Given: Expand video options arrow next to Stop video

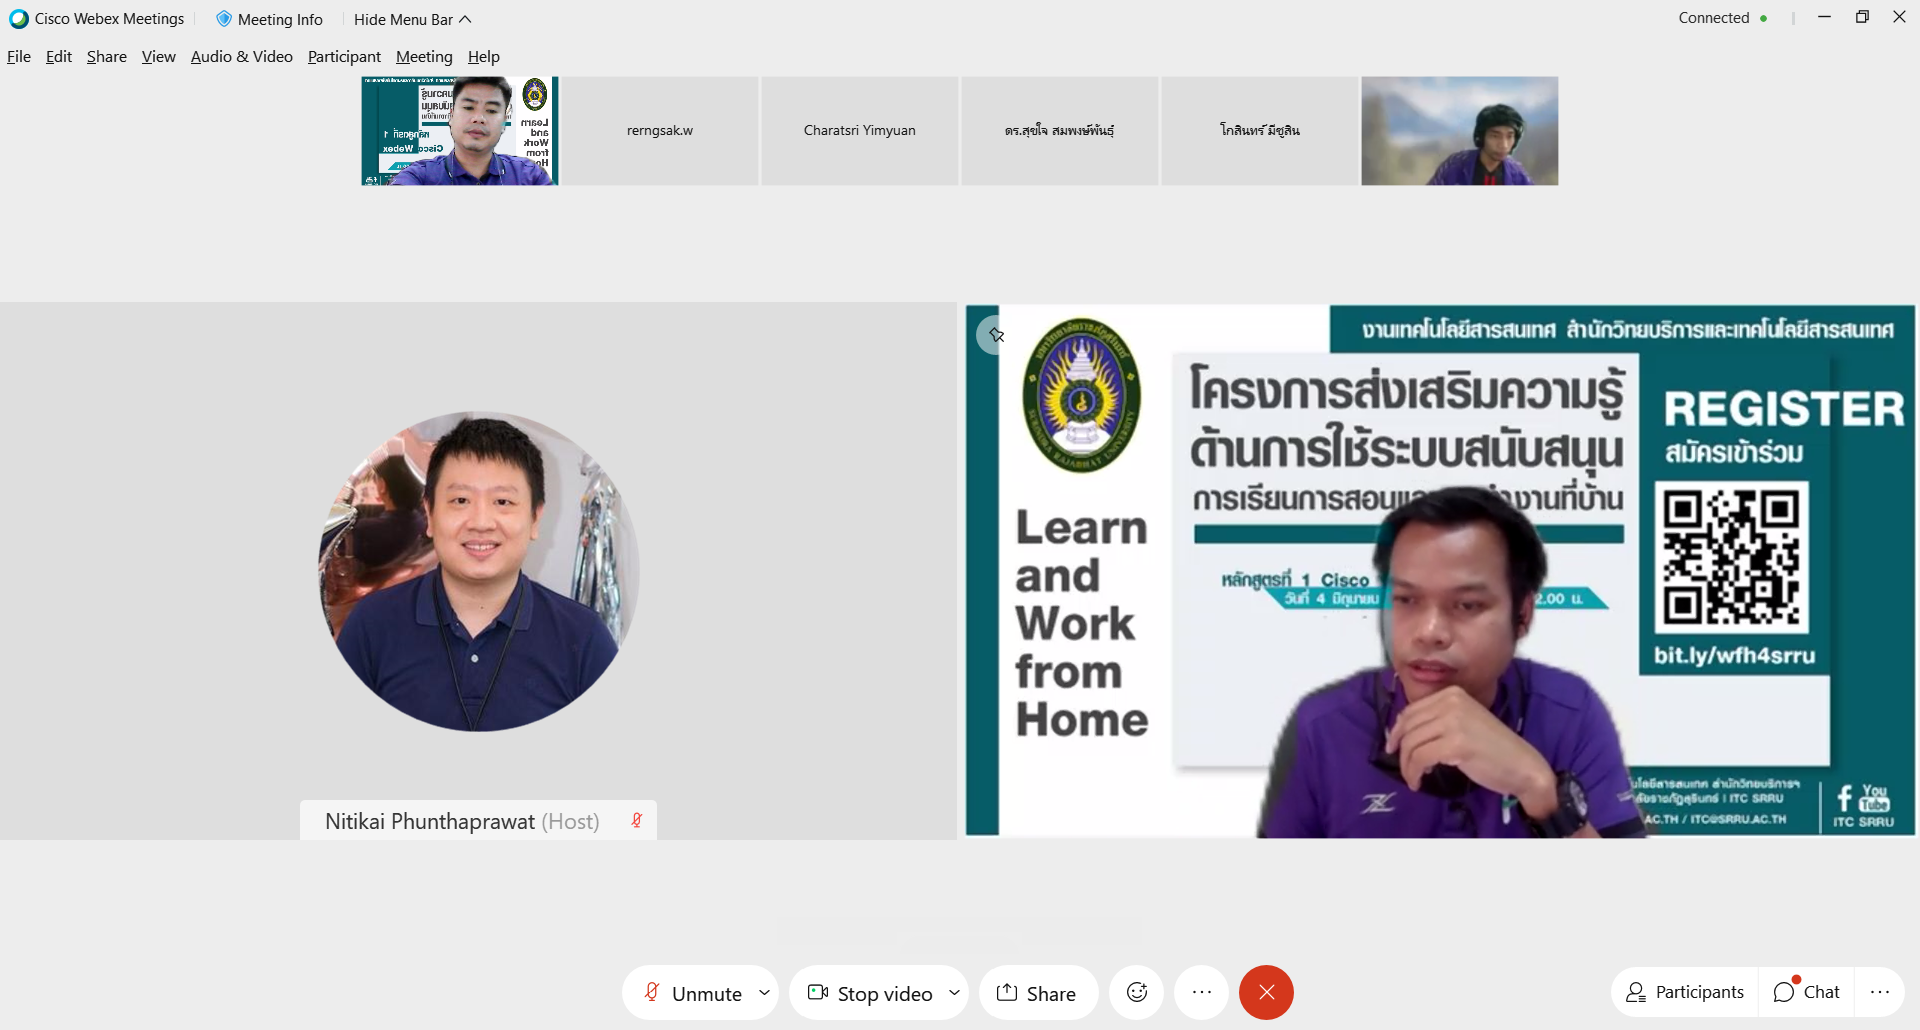Looking at the screenshot, I should tap(954, 993).
